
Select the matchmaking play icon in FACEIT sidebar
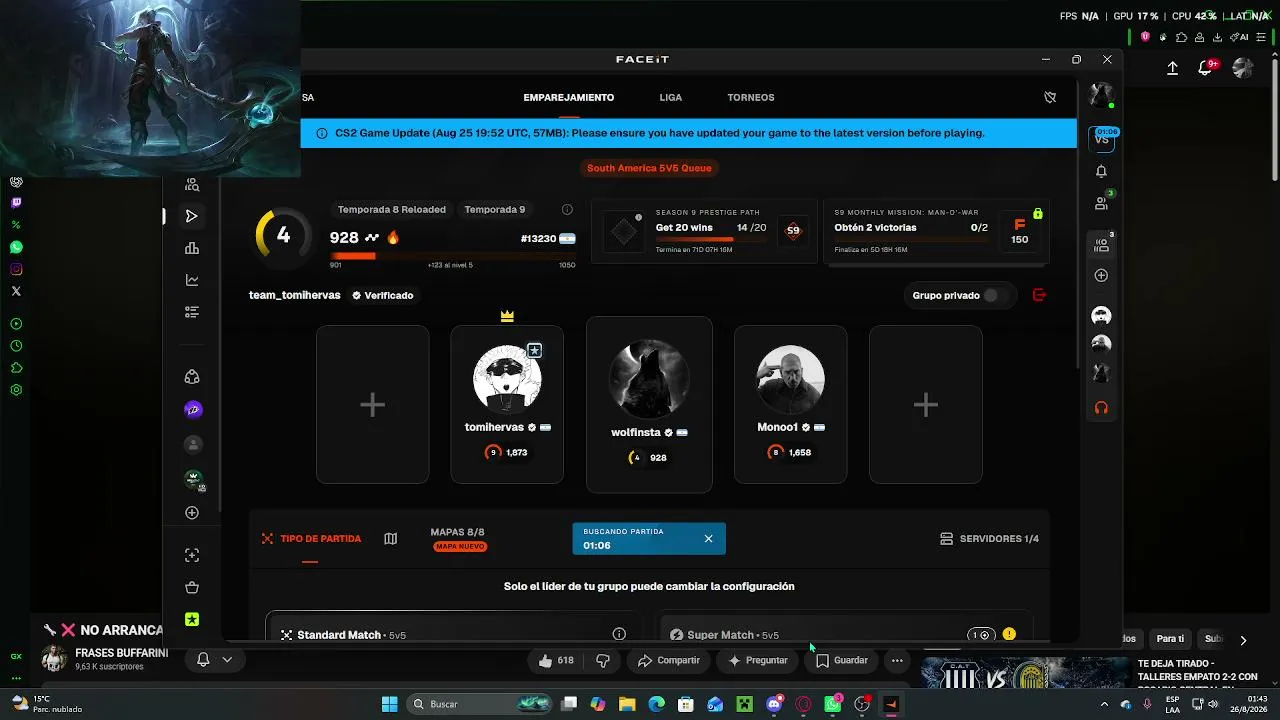tap(192, 216)
